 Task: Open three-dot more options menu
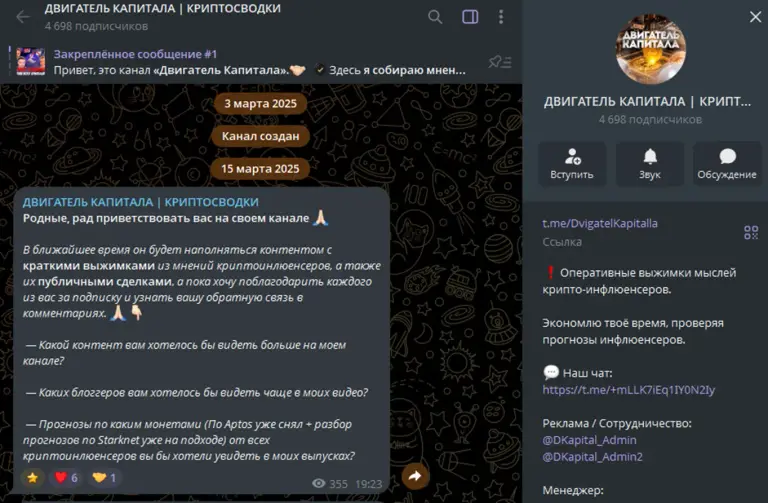pos(501,17)
